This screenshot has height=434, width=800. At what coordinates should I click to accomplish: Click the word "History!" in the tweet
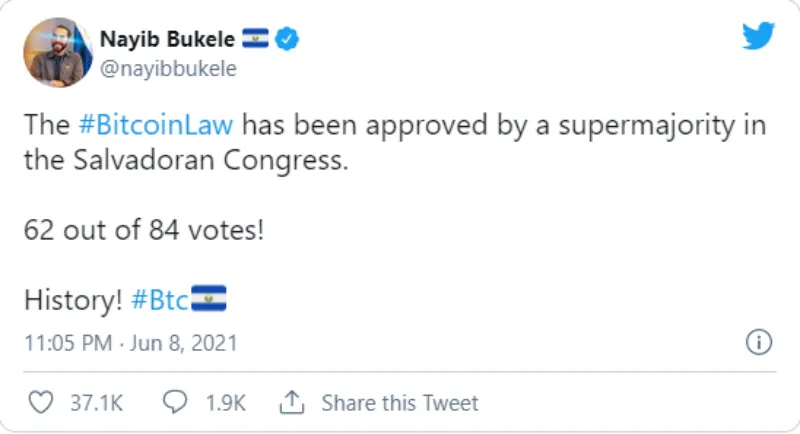coord(70,299)
